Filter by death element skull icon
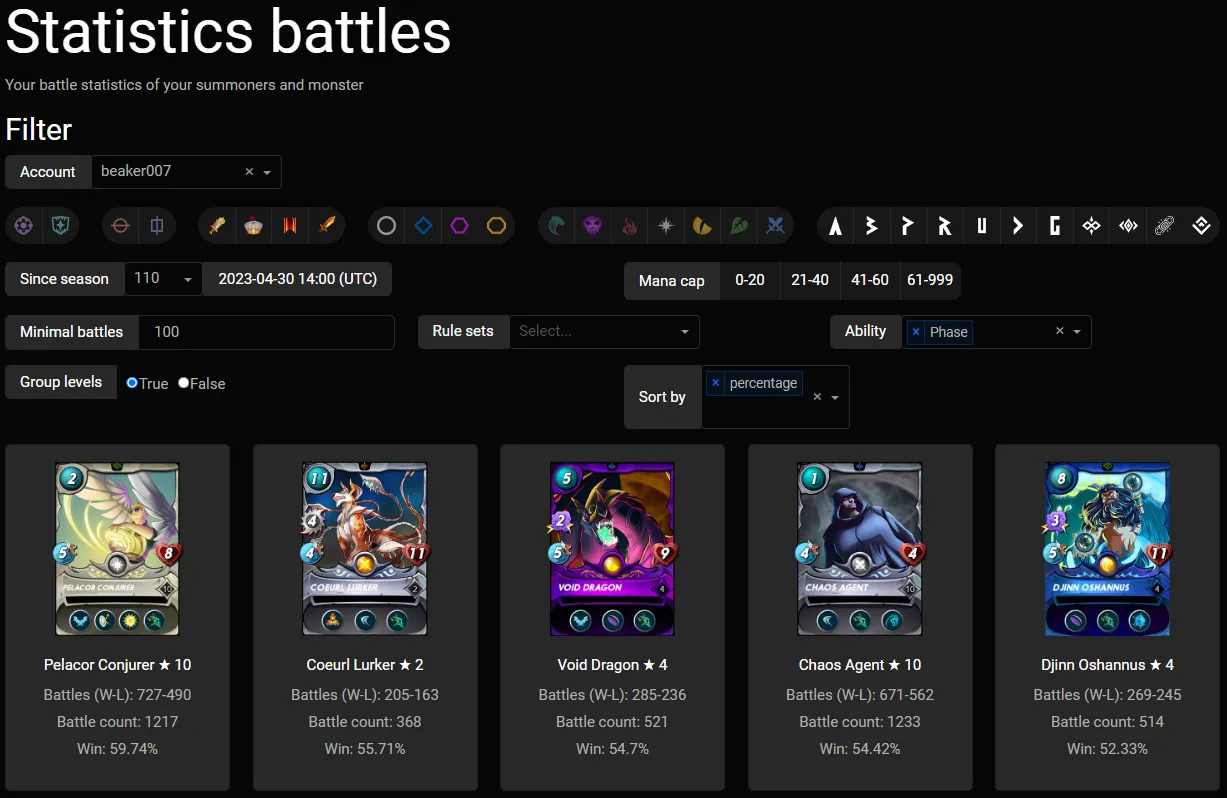The height and width of the screenshot is (798, 1227). (x=593, y=226)
